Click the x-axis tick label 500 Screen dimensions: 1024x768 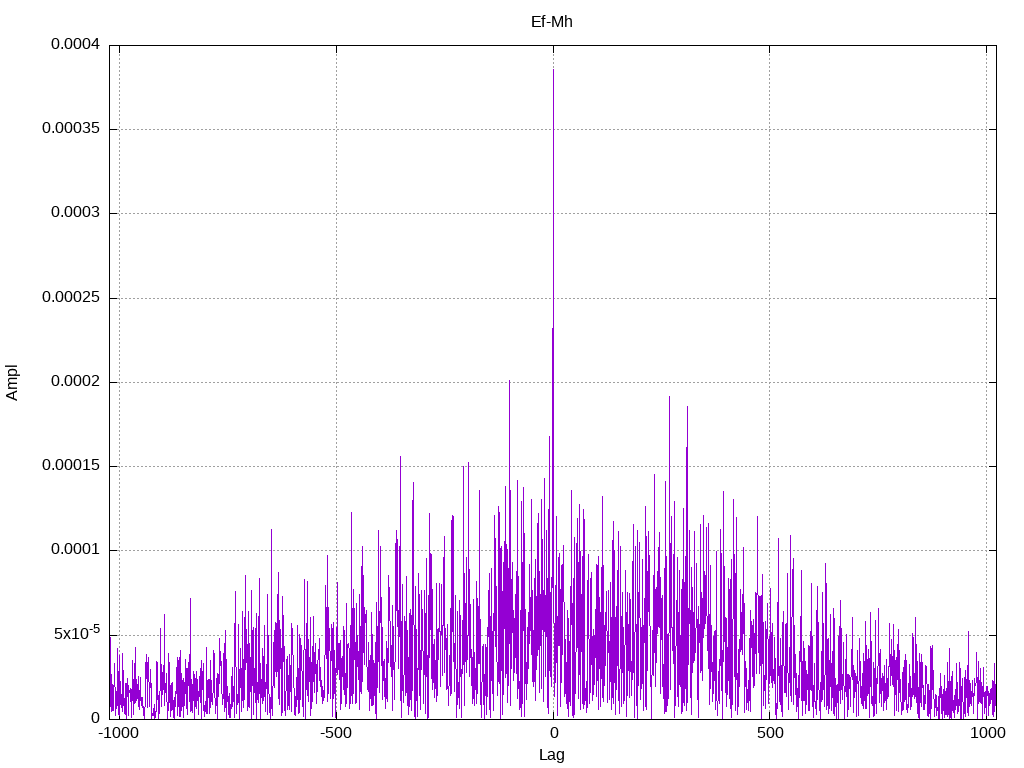tap(770, 733)
